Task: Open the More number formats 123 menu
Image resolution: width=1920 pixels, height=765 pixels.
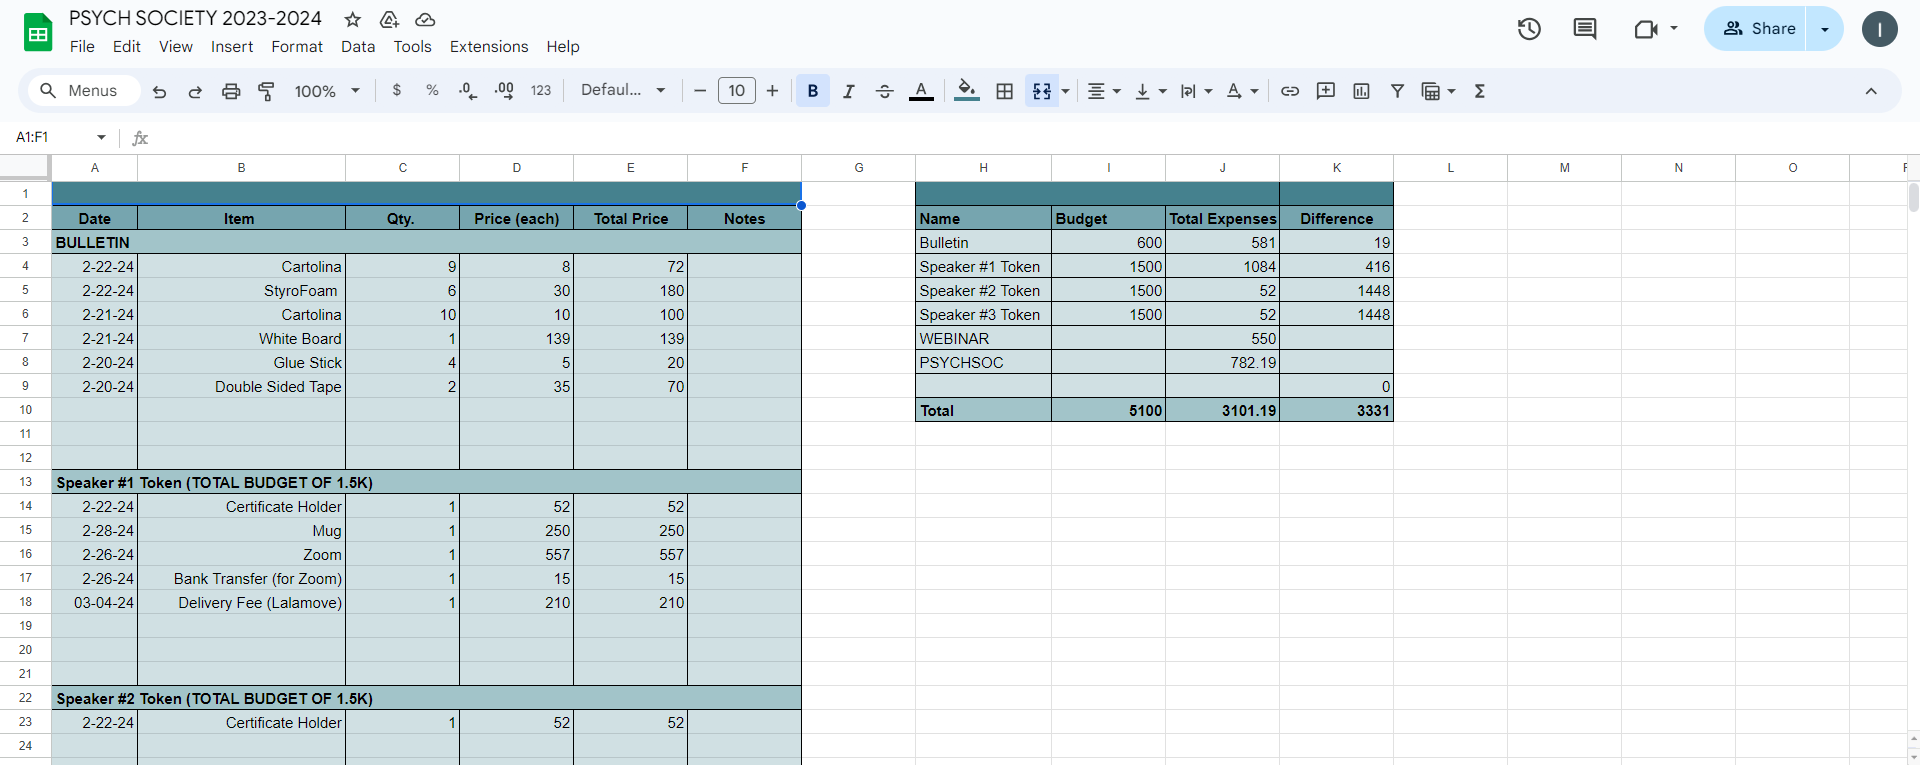Action: [541, 91]
